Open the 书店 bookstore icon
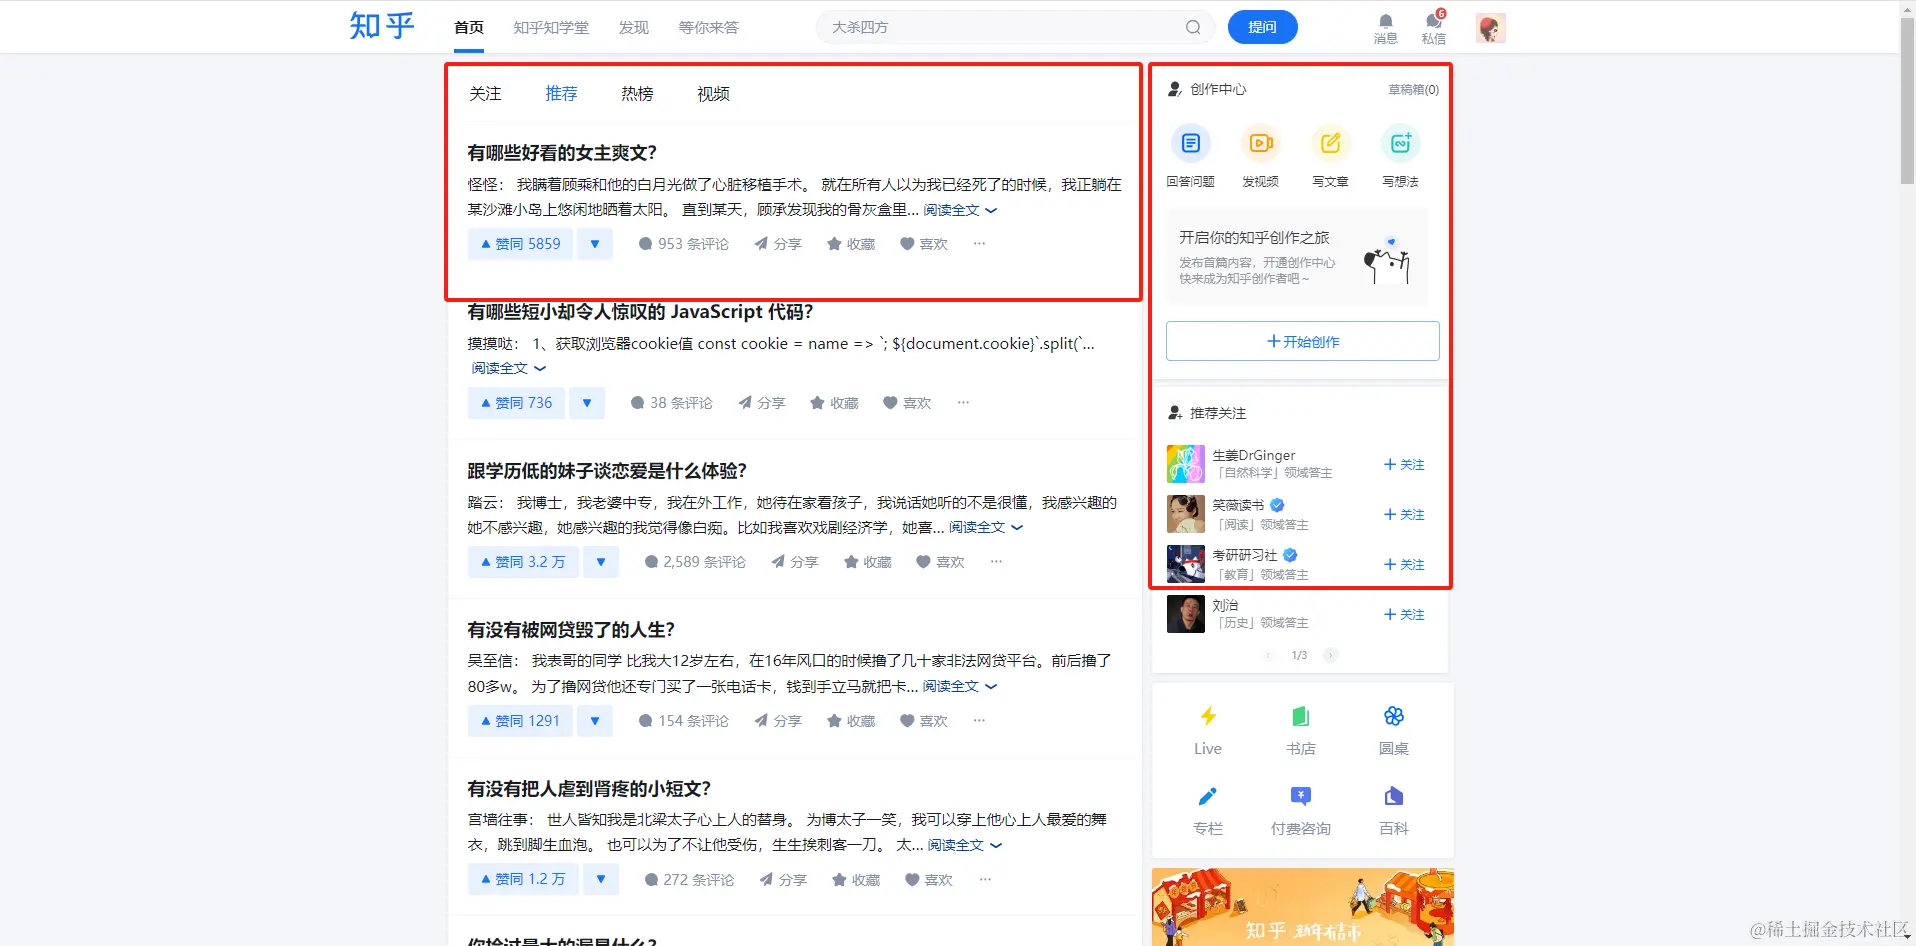The height and width of the screenshot is (946, 1916). tap(1300, 716)
